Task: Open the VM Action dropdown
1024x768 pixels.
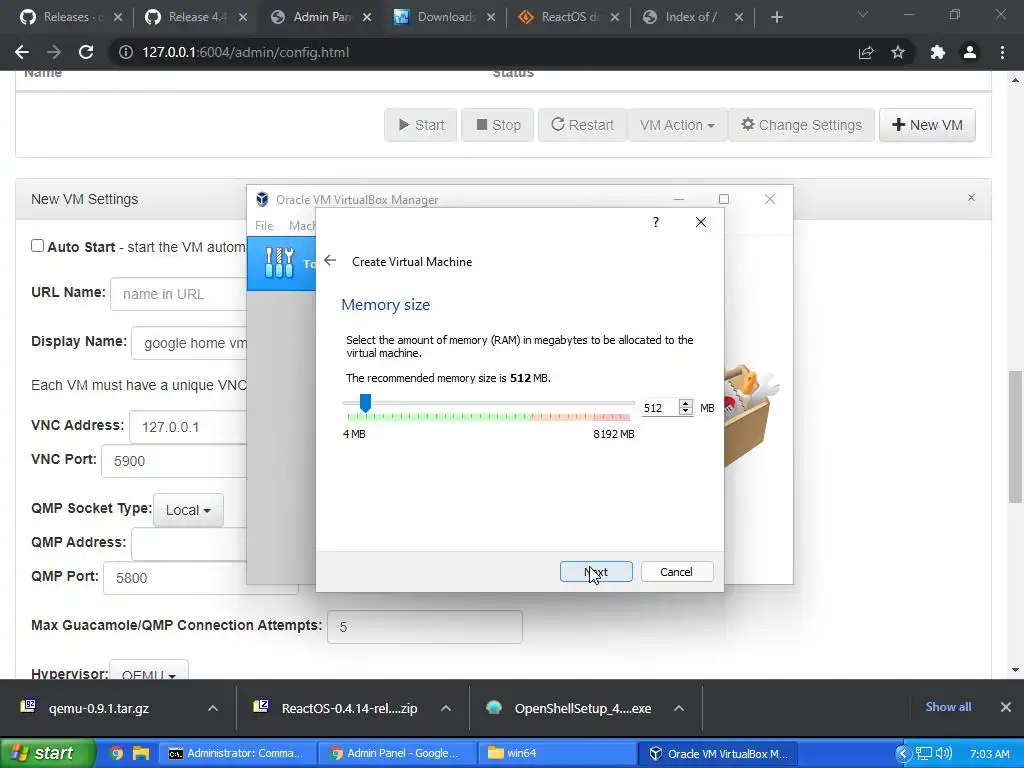Action: (677, 125)
